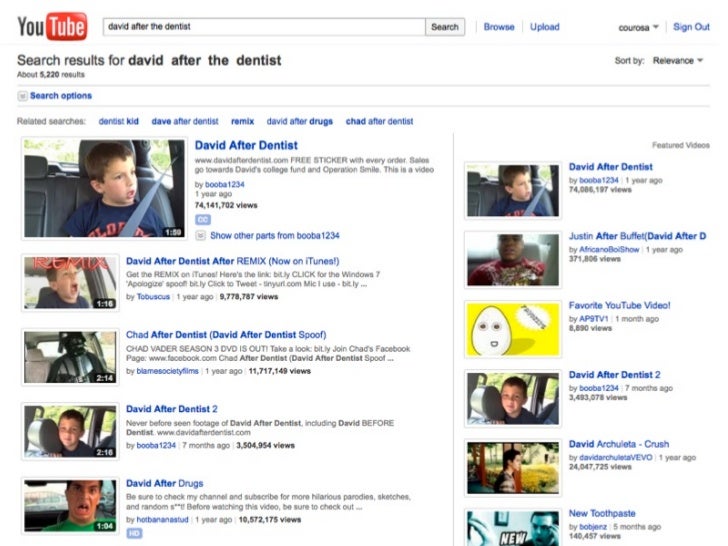Open featured booba1234 link, 1 year ago
728x546 pixels.
tap(599, 180)
